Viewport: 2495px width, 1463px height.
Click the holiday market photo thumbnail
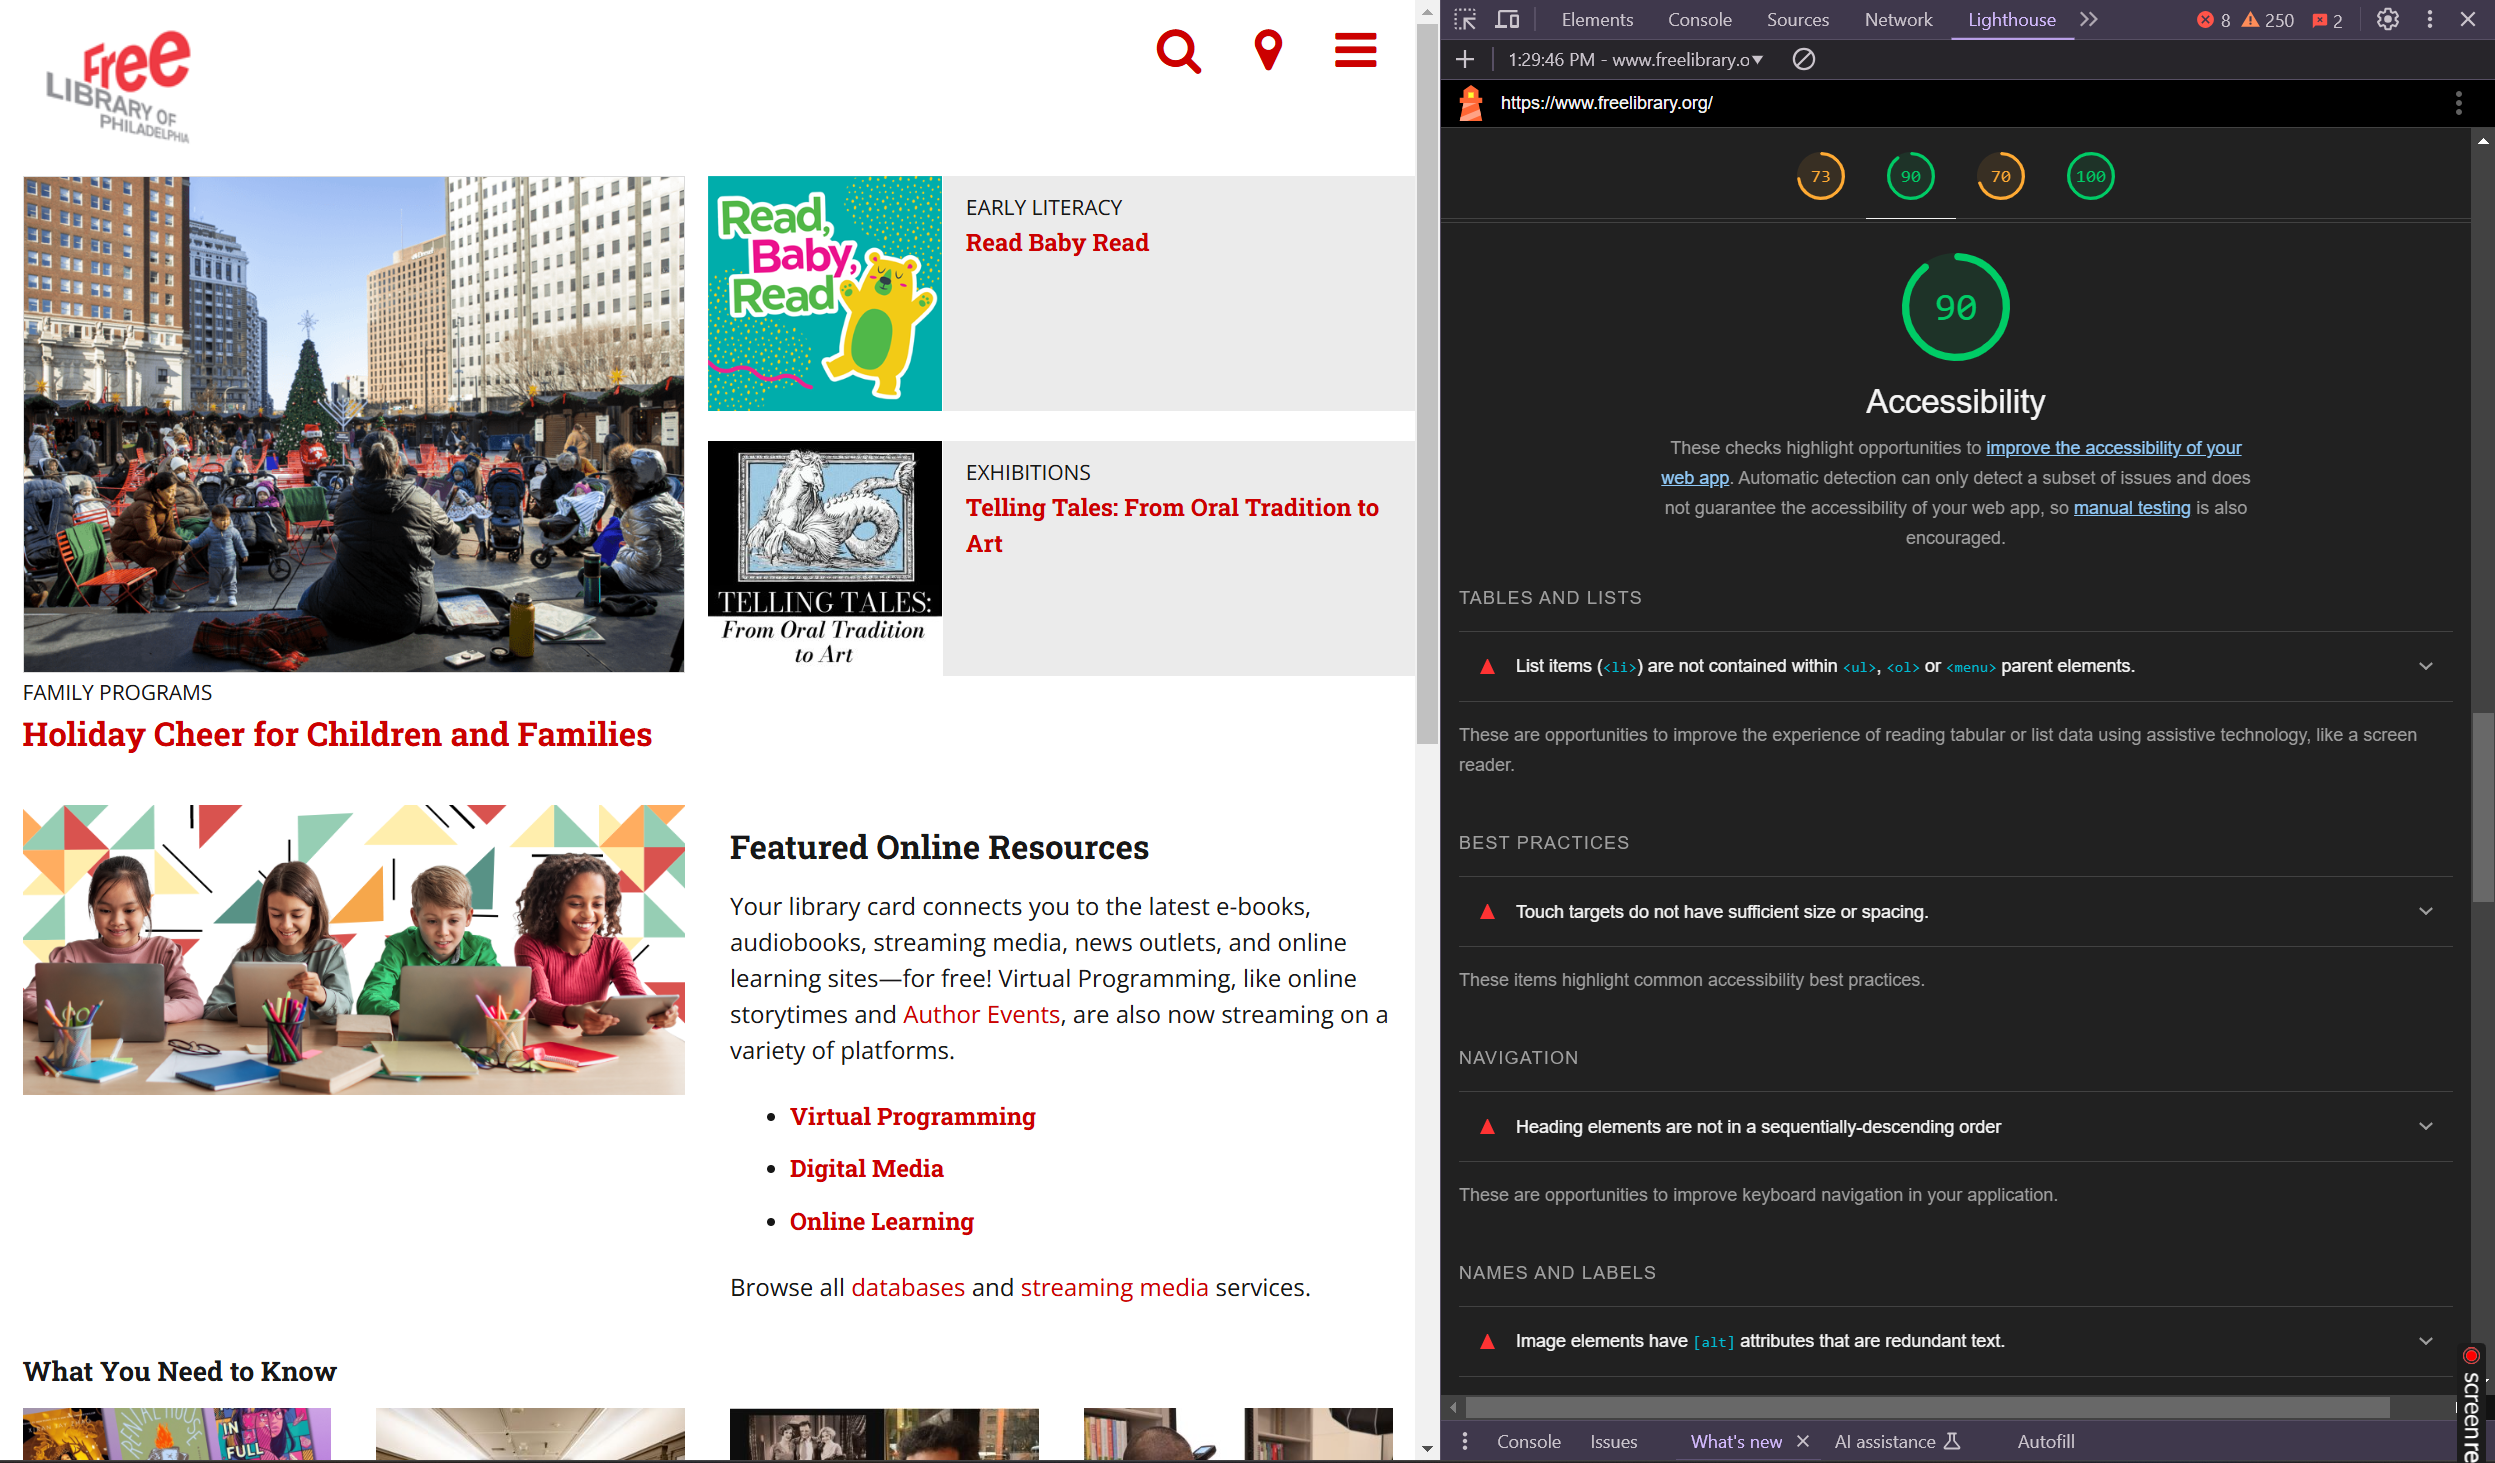(x=354, y=424)
